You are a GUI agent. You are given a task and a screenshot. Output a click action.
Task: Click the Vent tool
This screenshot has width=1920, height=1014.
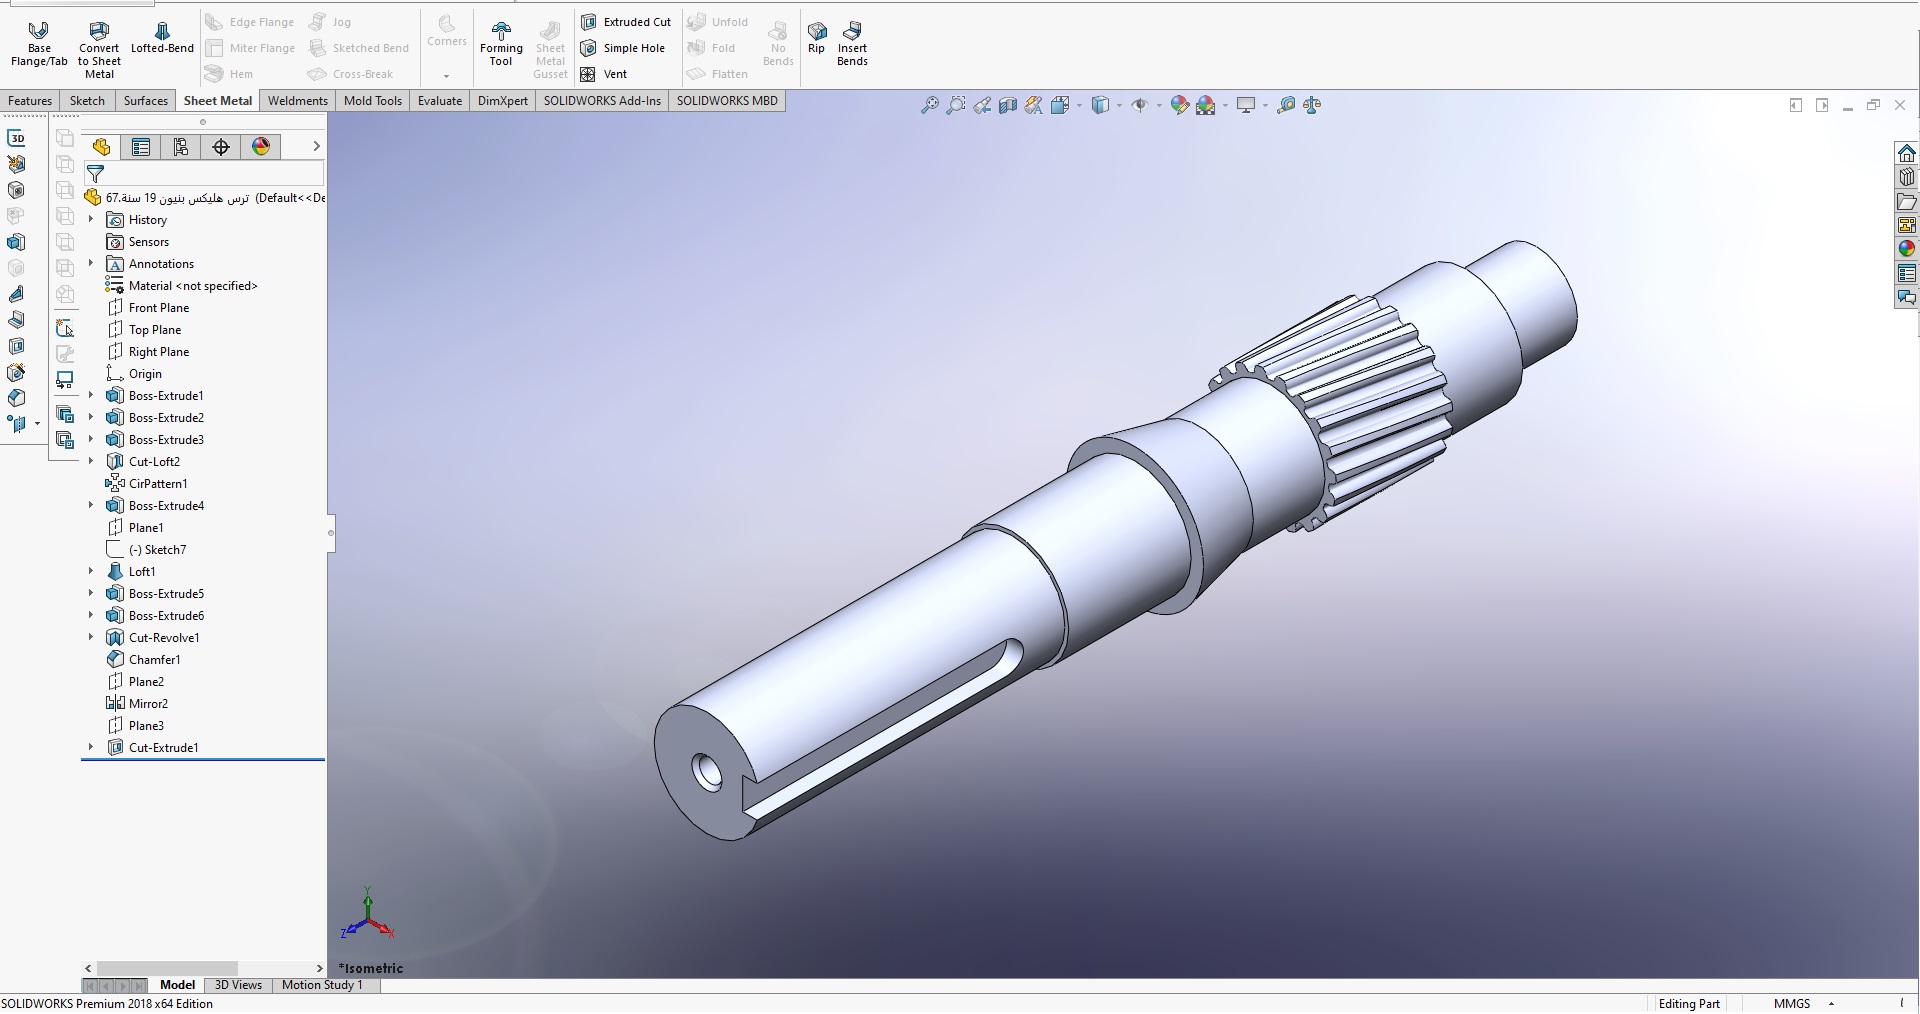click(x=604, y=74)
